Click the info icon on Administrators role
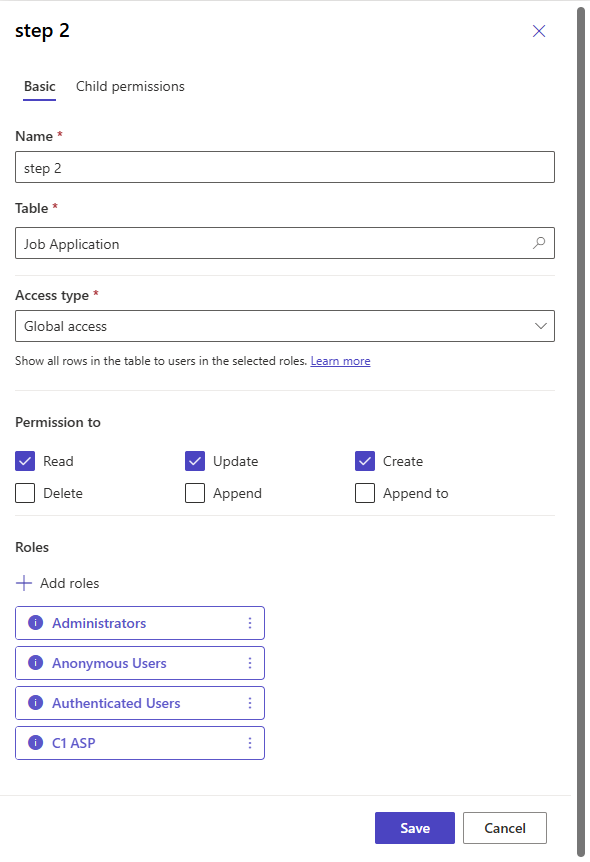 (x=33, y=622)
